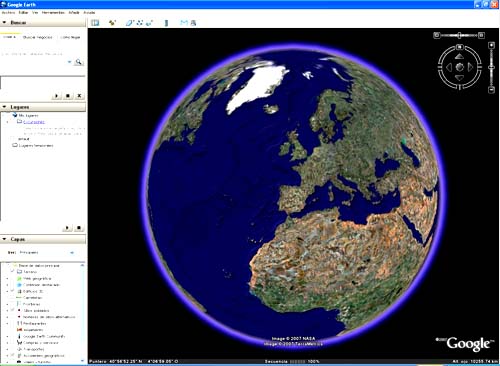Viewport: 500px width, 366px height.
Task: Click the down arrow on navigation compass
Action: tap(459, 78)
